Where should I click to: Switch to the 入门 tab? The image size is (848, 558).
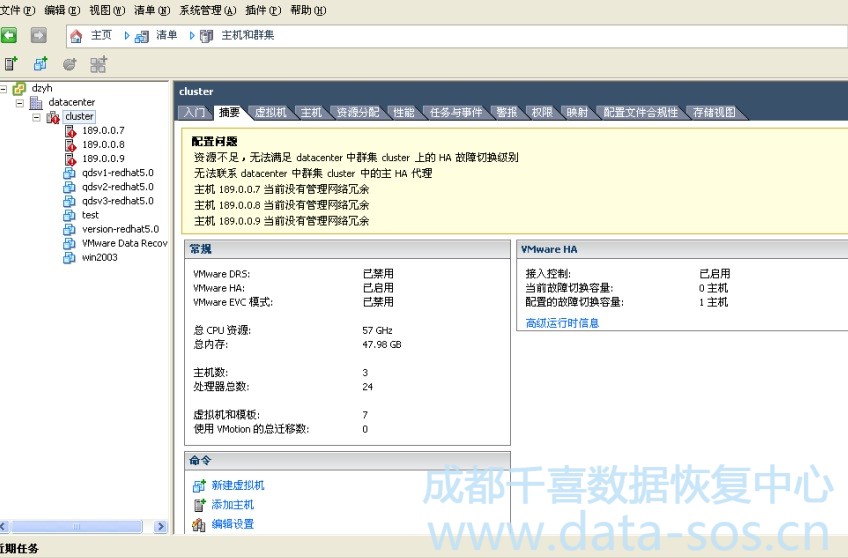click(x=194, y=112)
